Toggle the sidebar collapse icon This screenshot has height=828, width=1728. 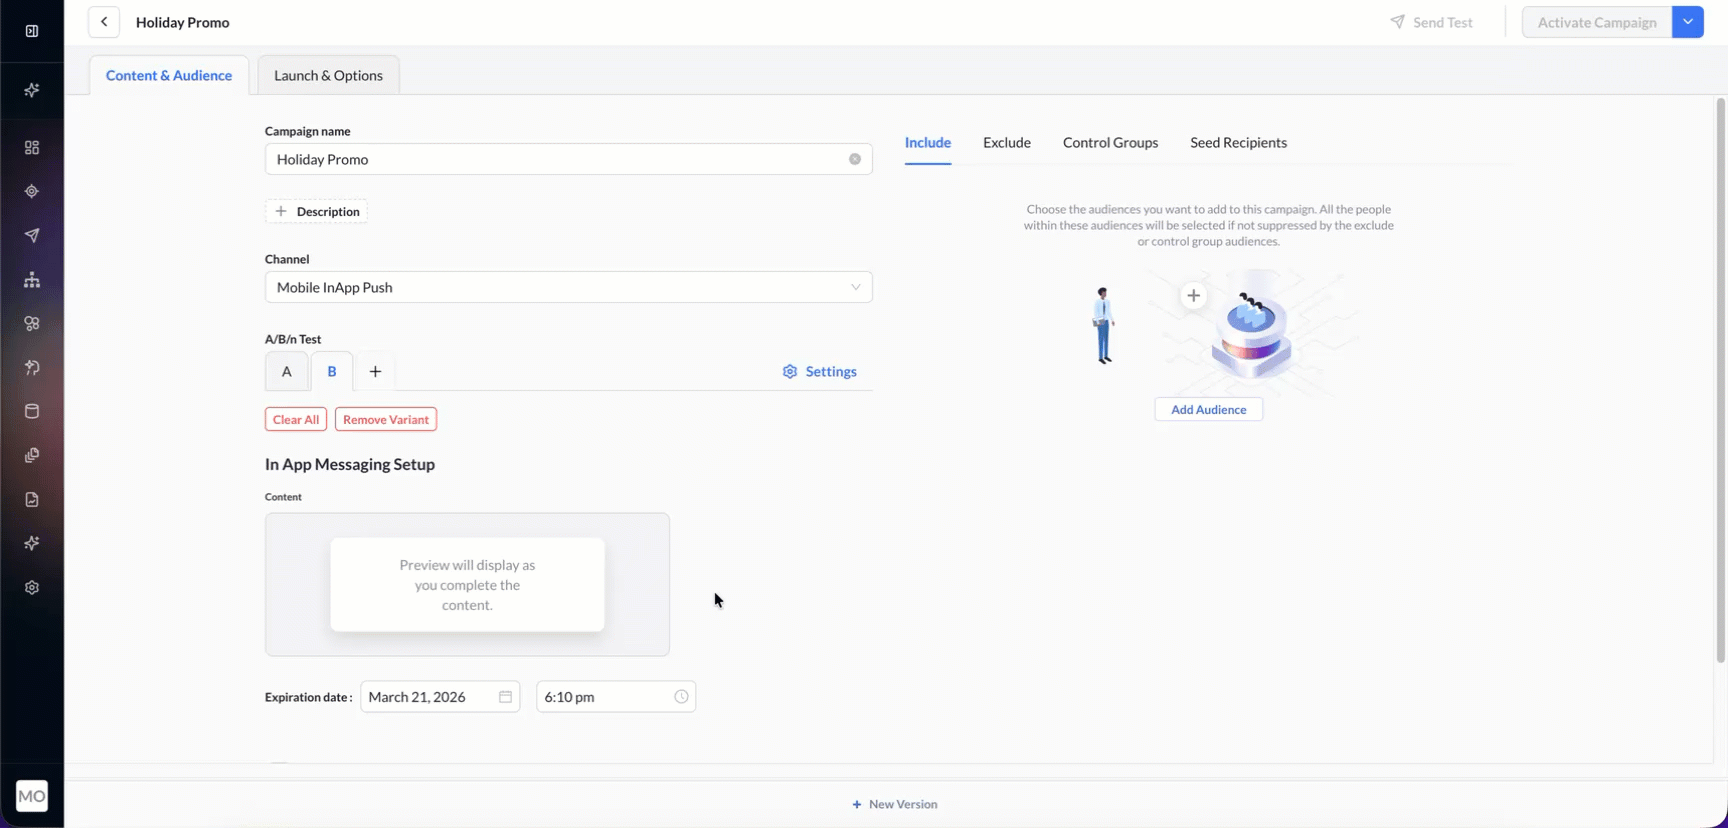point(32,31)
